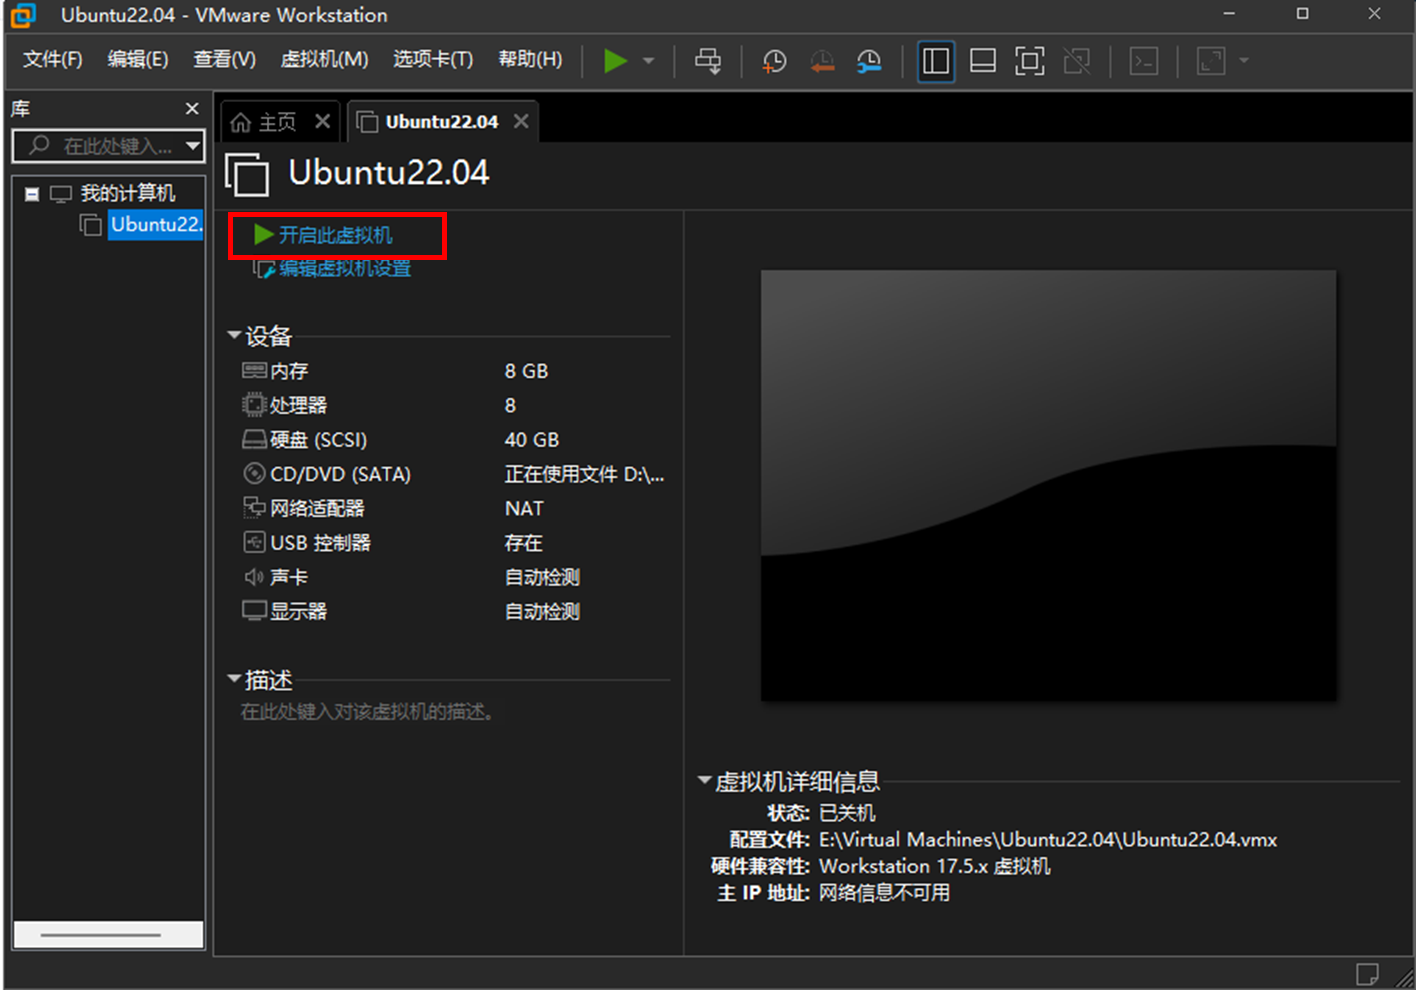
Task: Click 开启此虚拟机 to power on VM
Action: 334,235
